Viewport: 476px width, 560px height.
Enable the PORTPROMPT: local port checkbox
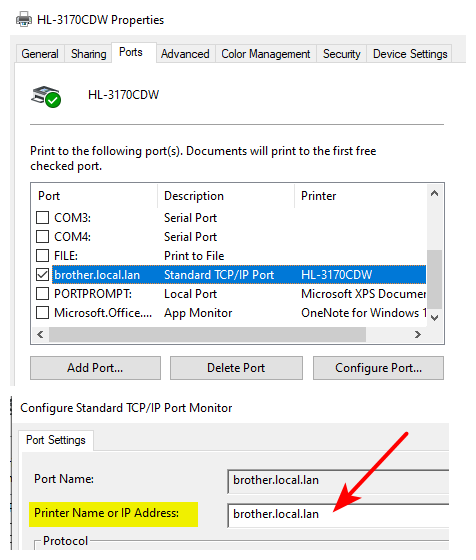(42, 294)
